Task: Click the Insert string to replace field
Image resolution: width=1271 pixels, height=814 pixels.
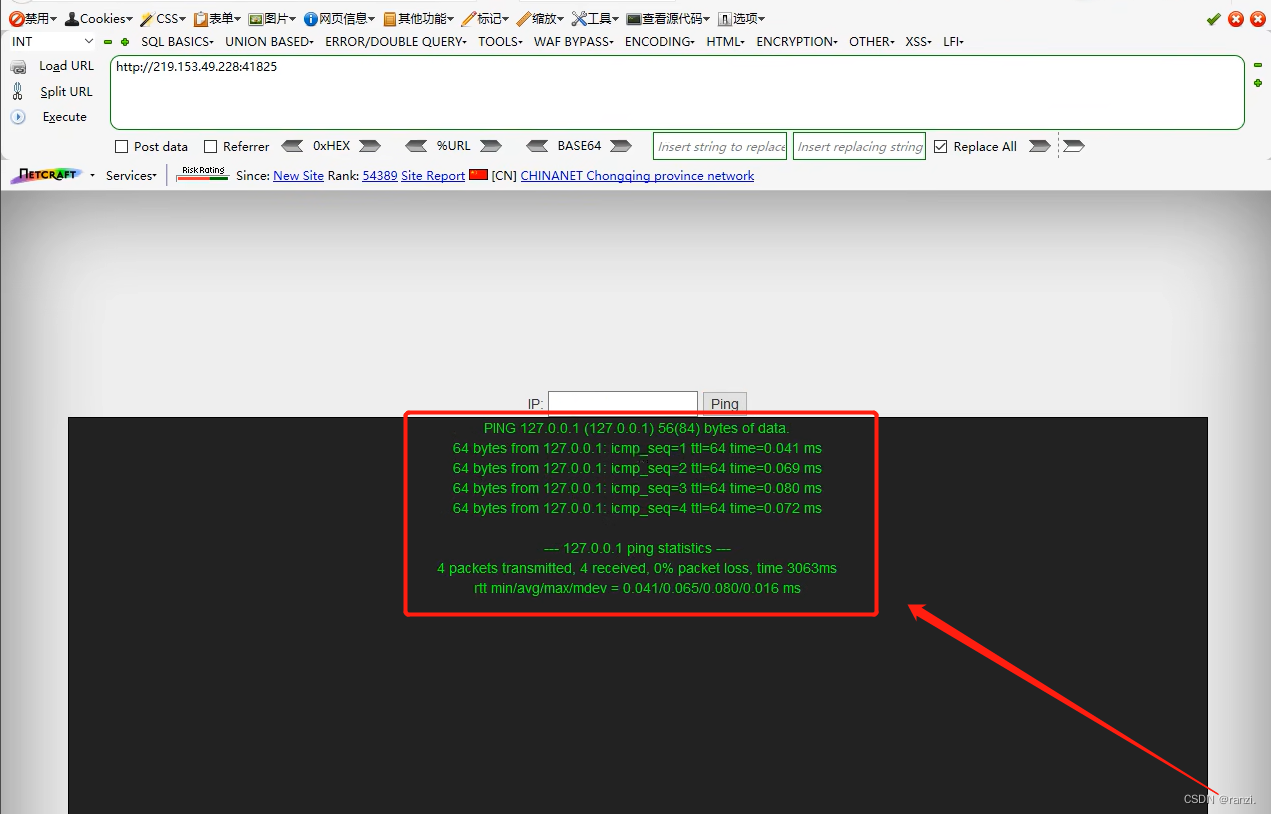Action: tap(720, 146)
